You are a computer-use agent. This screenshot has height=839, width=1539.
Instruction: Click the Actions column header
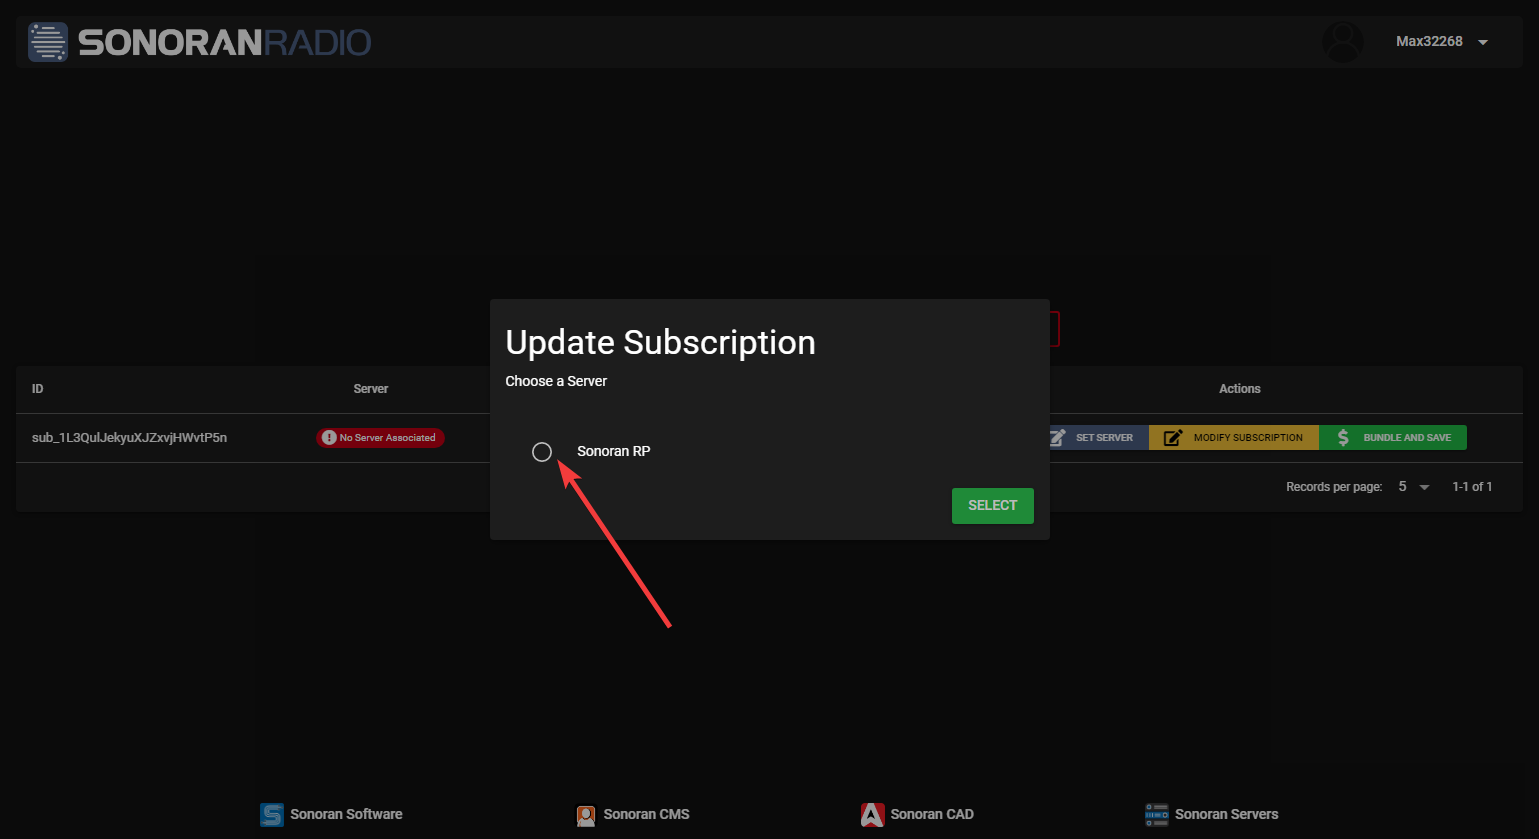[1240, 389]
